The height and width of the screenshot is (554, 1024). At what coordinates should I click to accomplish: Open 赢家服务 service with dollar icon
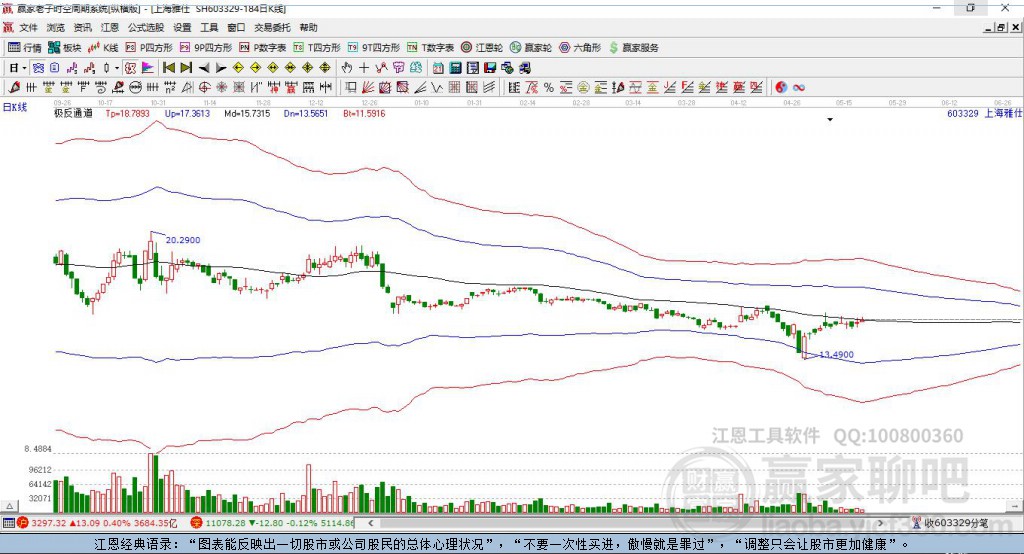634,48
